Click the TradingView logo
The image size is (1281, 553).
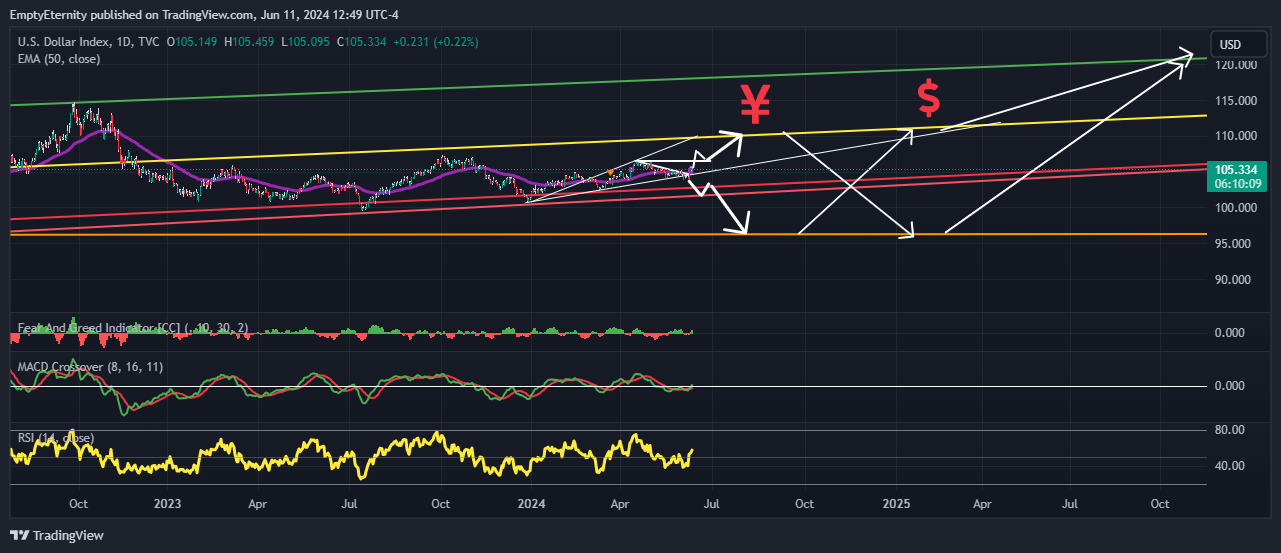point(57,535)
